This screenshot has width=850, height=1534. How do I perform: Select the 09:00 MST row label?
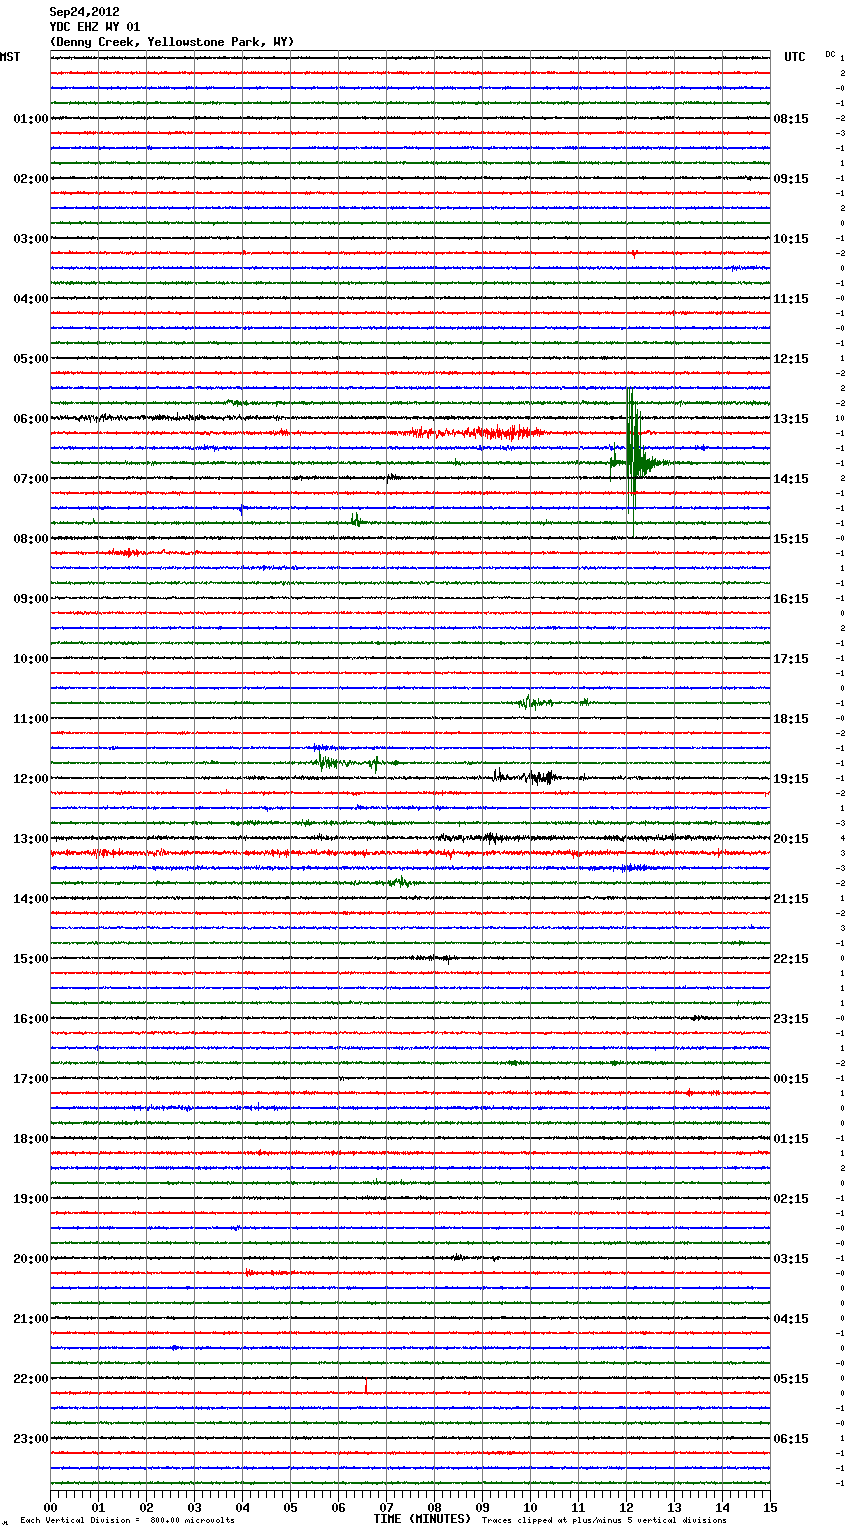click(31, 599)
